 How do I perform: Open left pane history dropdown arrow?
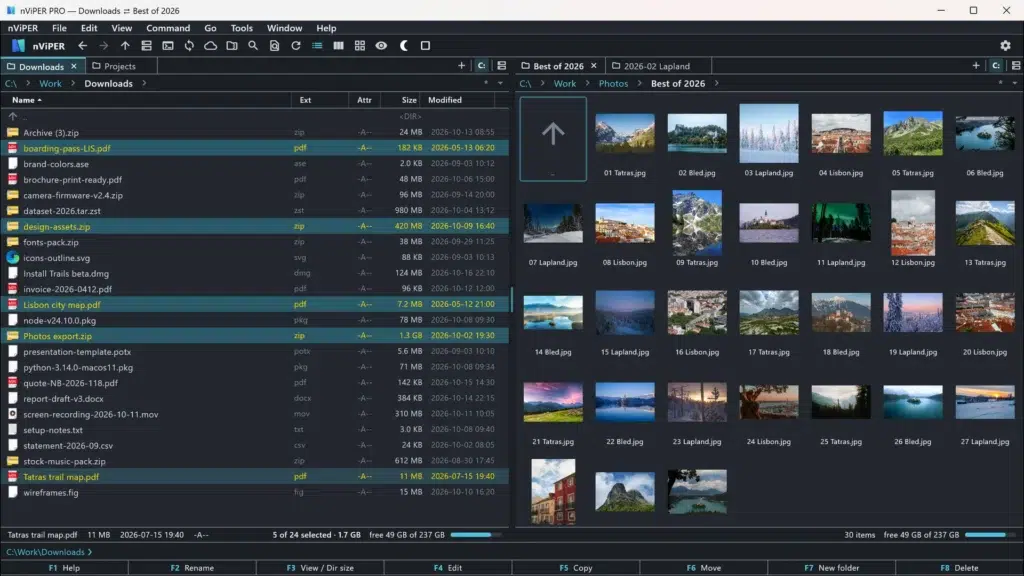pos(500,84)
